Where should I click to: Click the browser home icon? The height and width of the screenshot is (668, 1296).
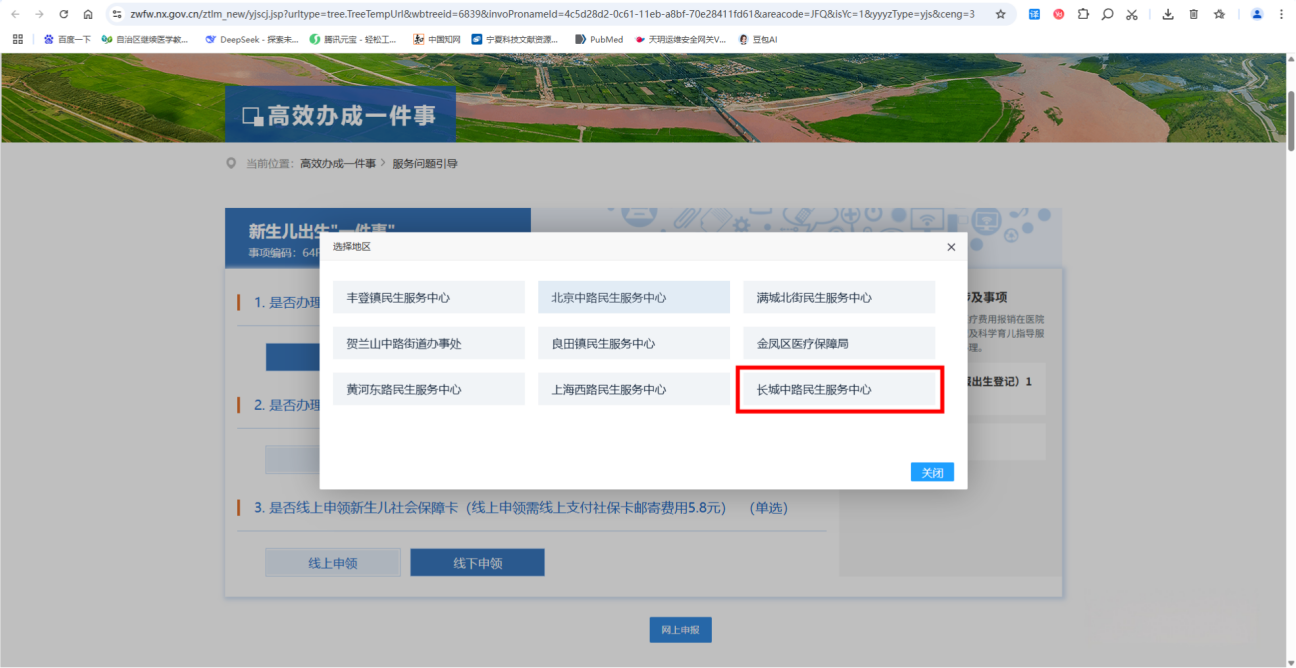click(x=88, y=14)
